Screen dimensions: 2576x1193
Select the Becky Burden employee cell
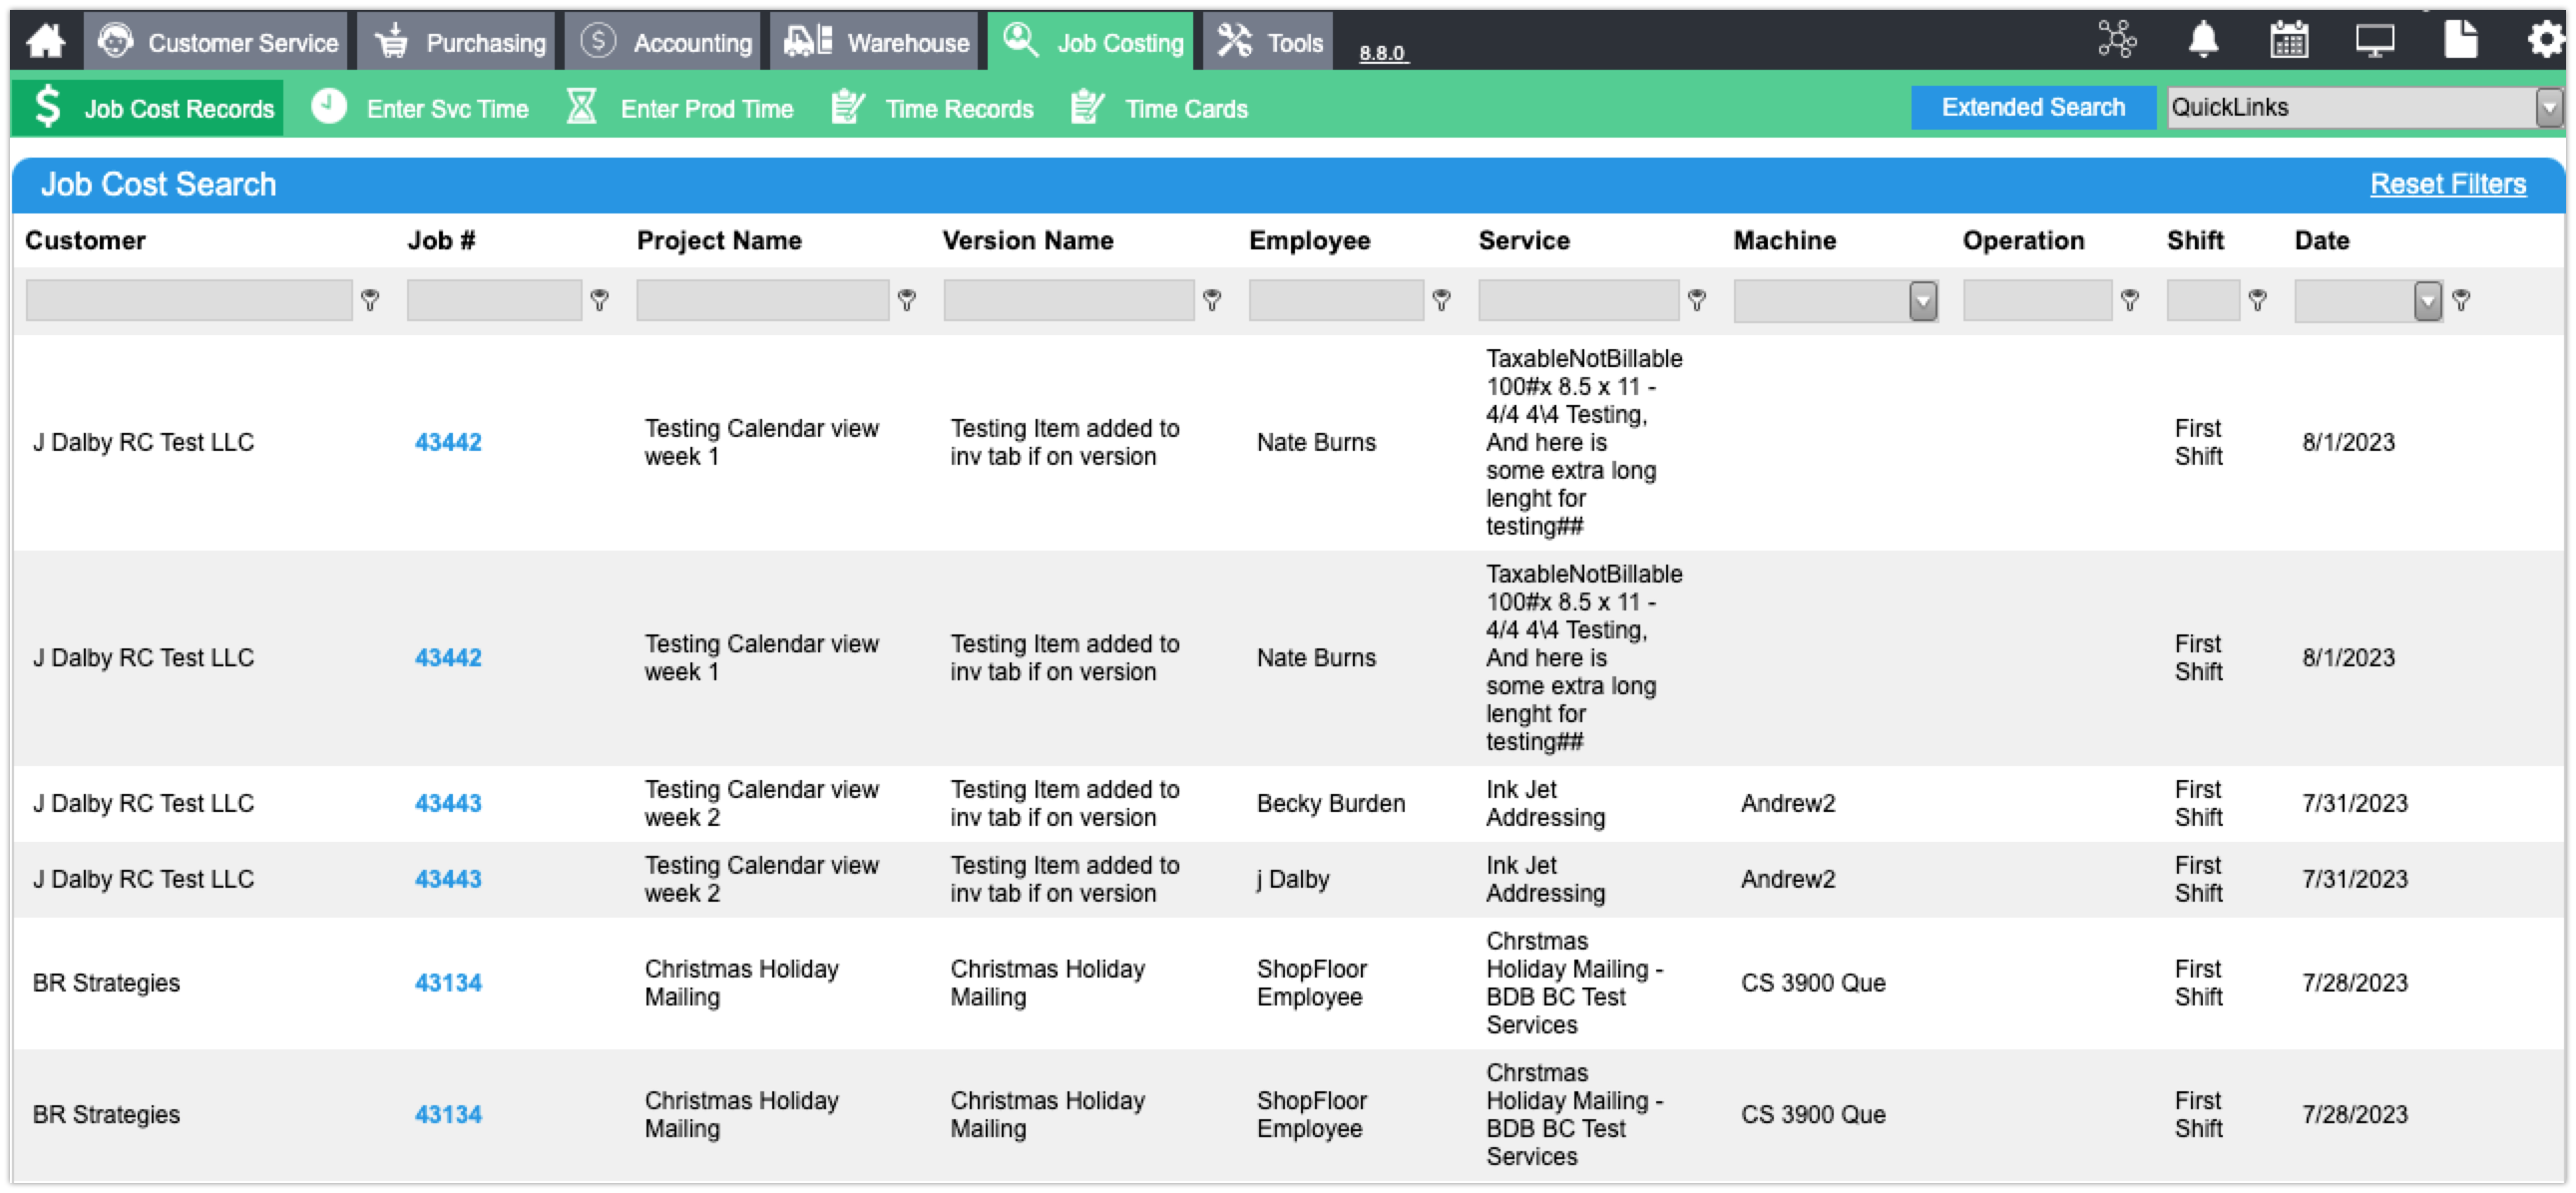[x=1331, y=803]
